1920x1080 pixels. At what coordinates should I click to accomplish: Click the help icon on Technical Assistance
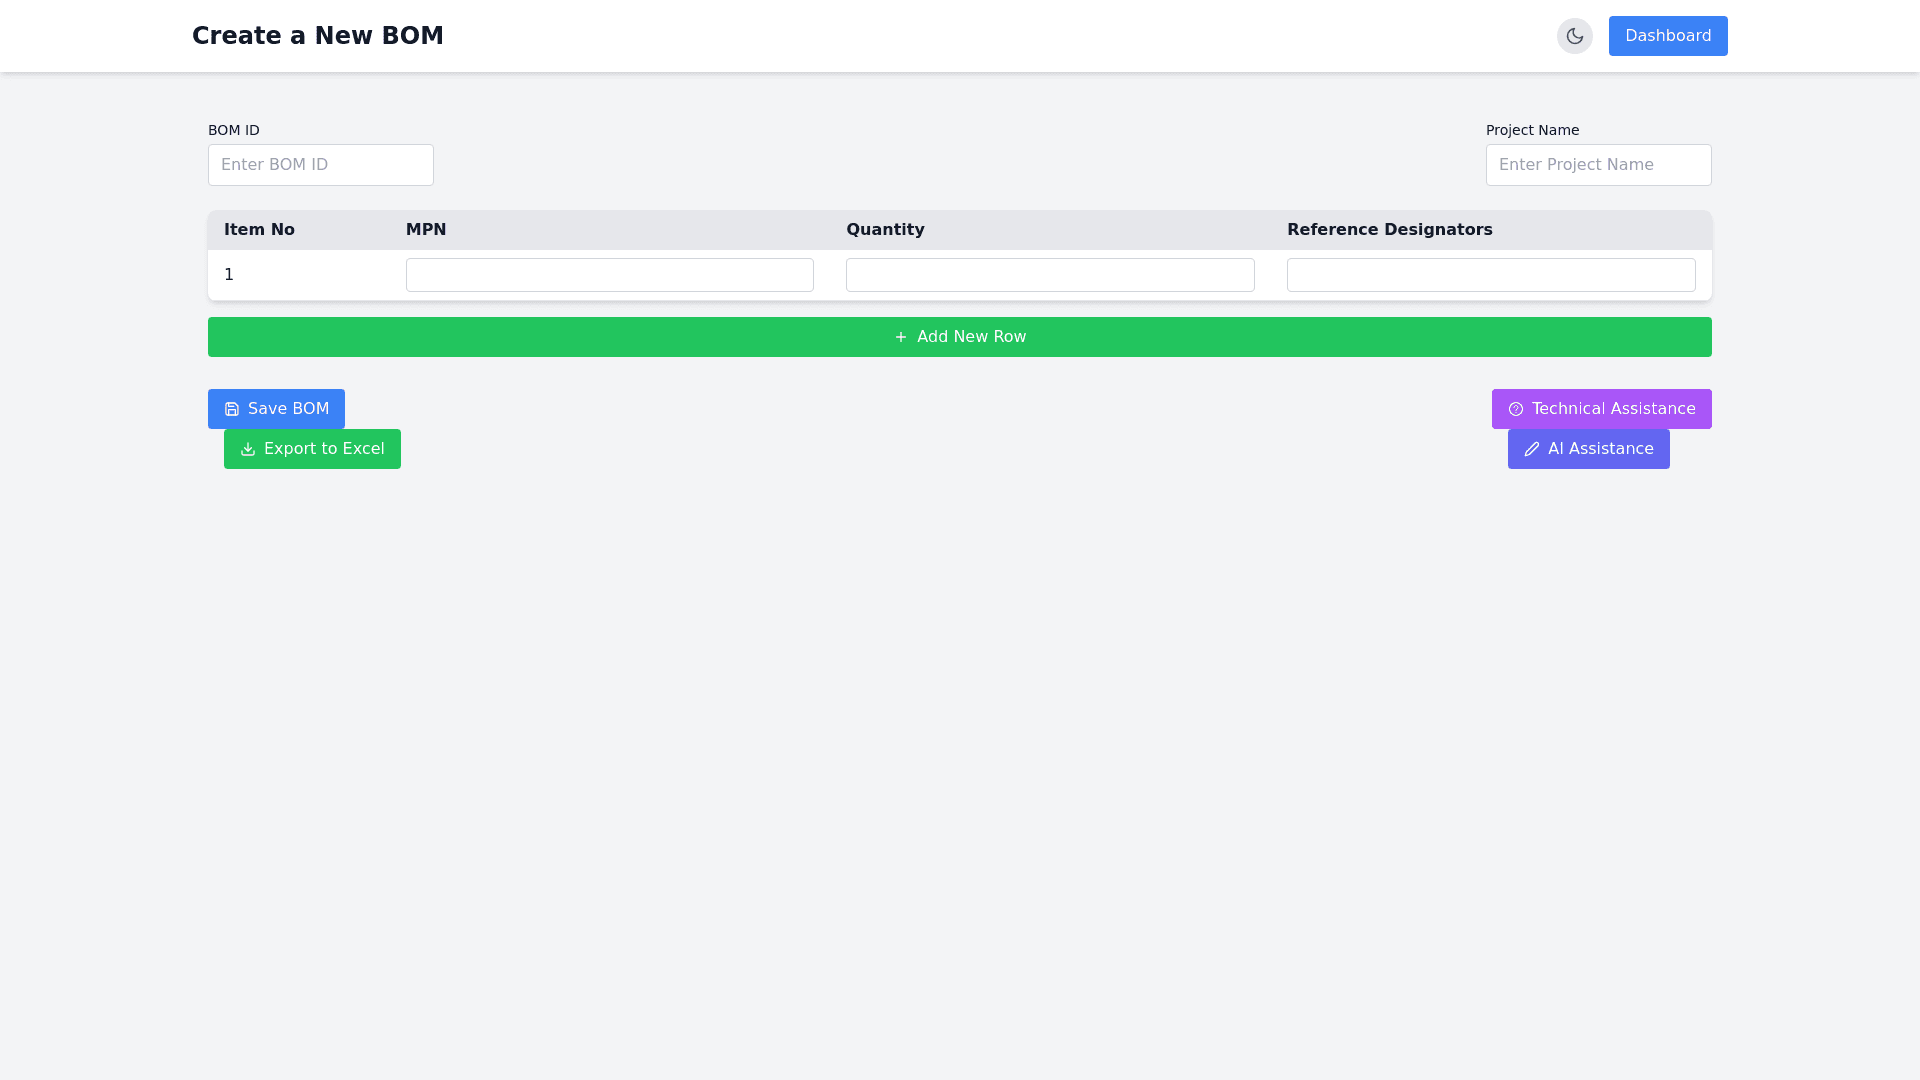pos(1516,409)
